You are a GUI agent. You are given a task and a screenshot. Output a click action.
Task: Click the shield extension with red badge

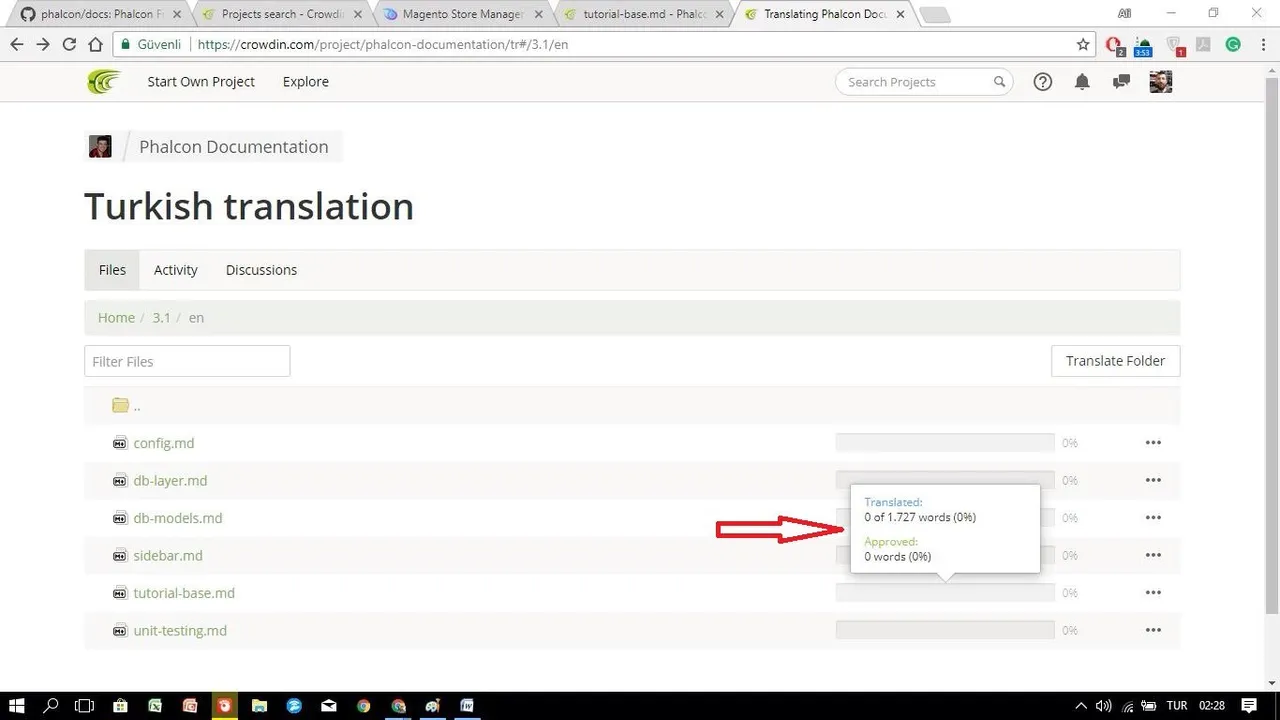(x=1174, y=45)
